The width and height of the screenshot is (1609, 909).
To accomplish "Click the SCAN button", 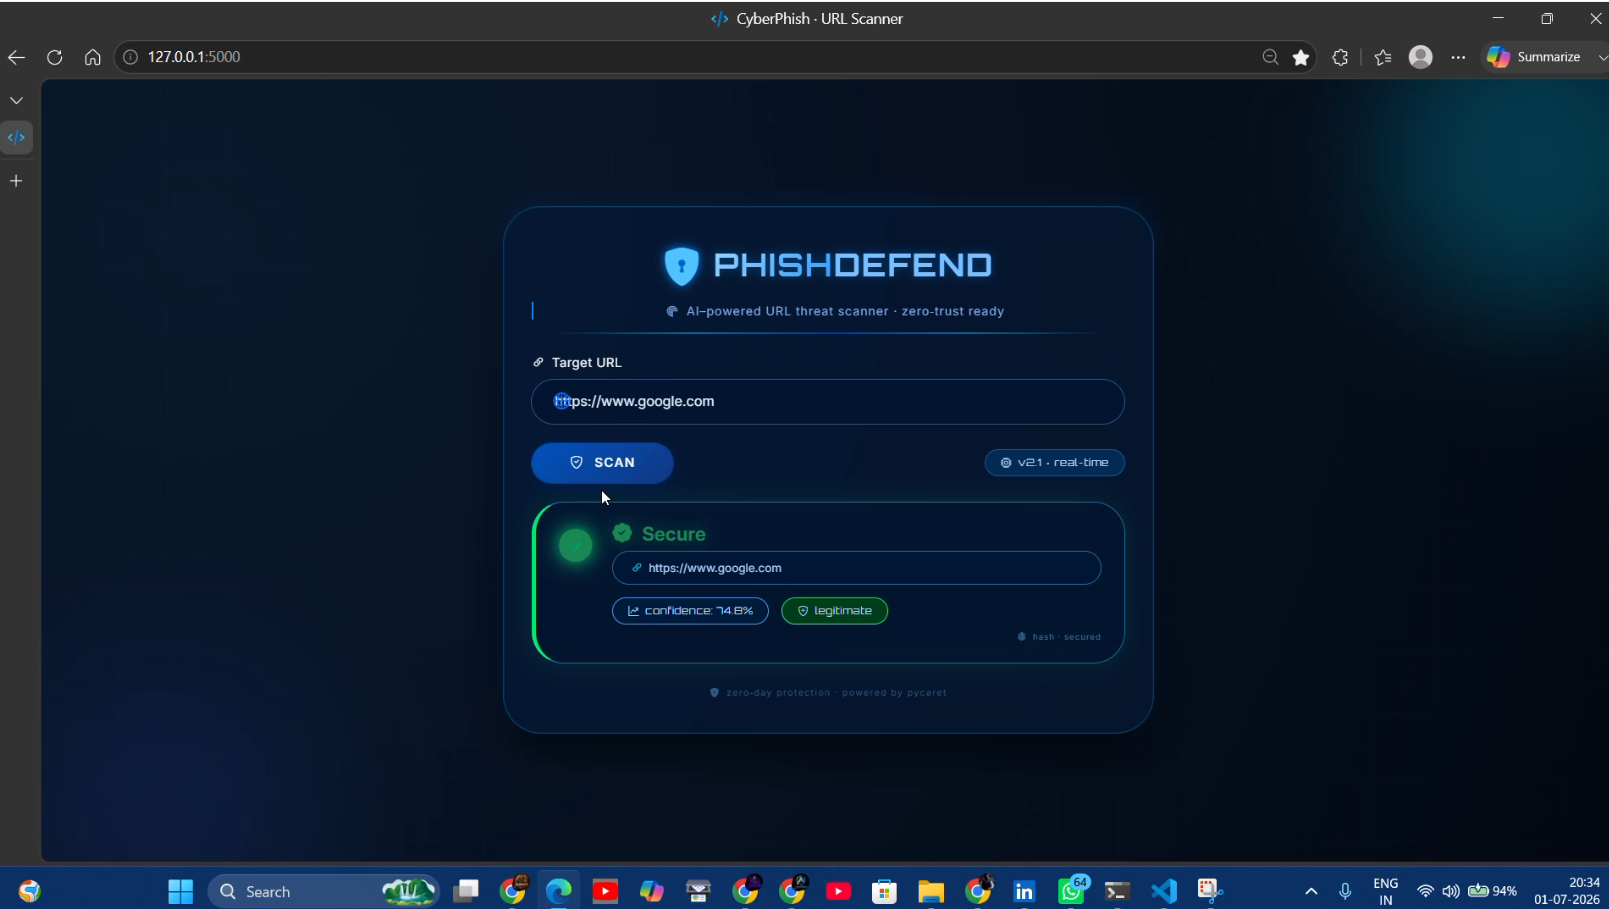I will click(602, 463).
